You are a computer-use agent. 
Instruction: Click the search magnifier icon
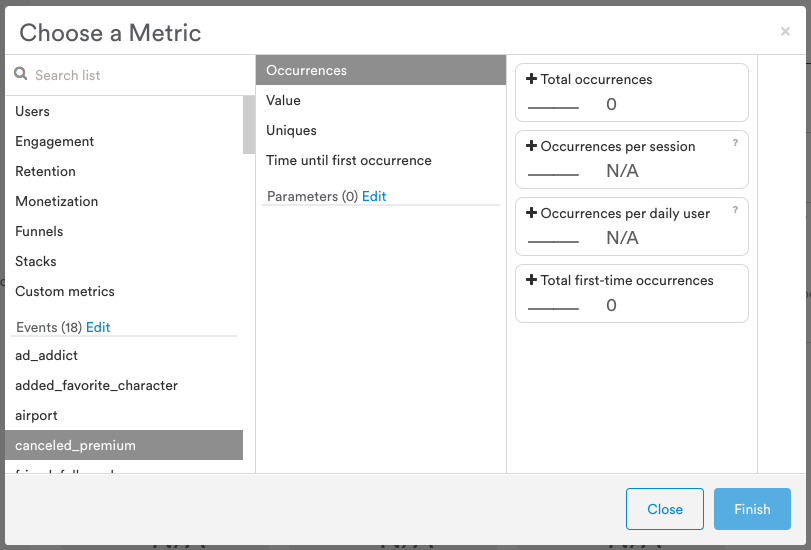click(20, 75)
